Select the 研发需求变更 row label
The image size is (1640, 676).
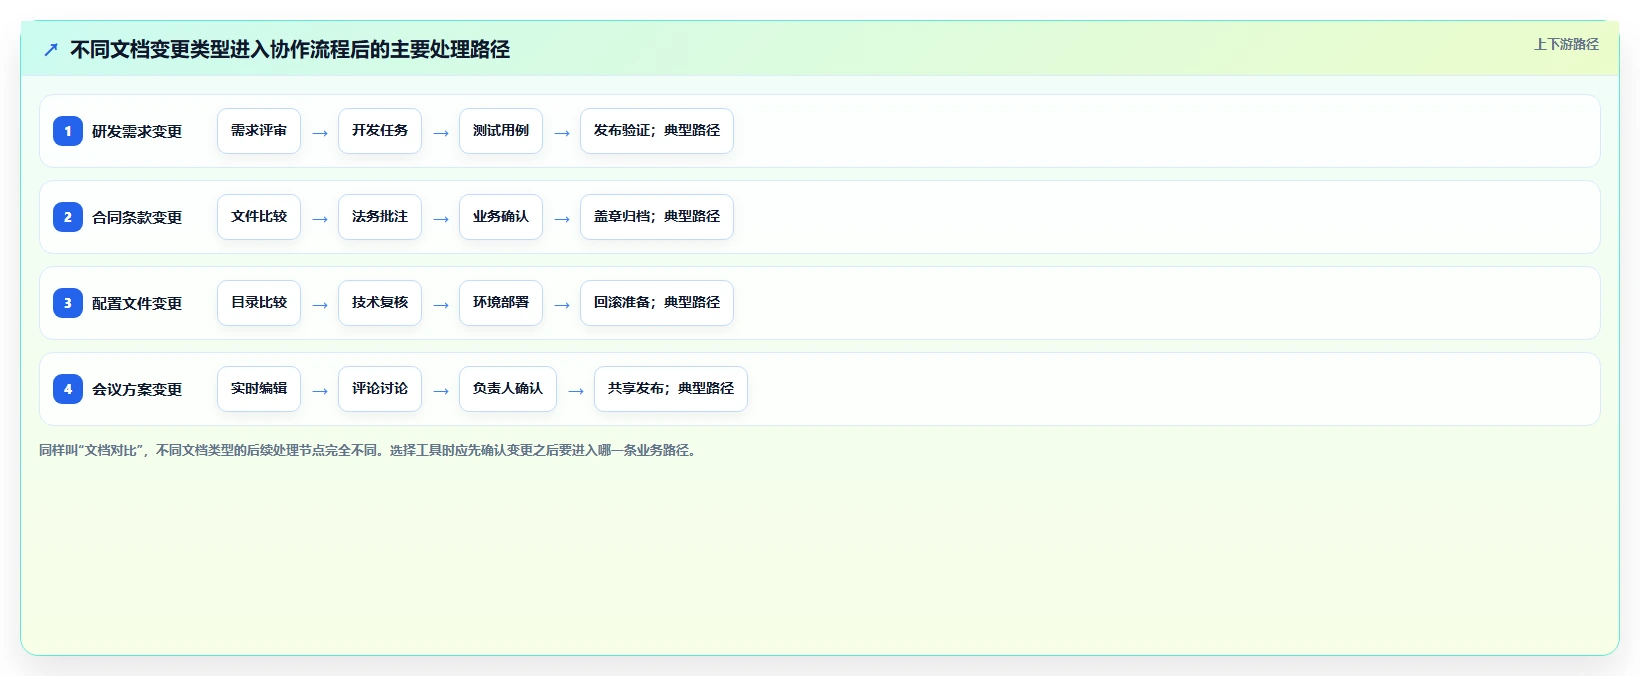(137, 131)
